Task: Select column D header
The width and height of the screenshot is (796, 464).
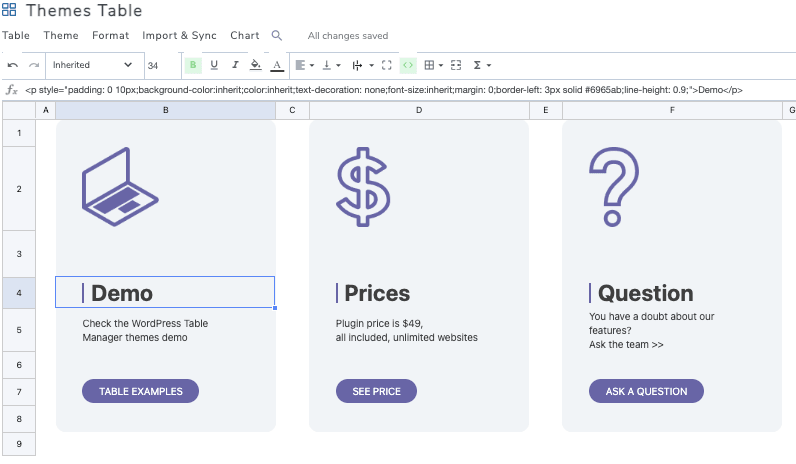Action: tap(418, 109)
